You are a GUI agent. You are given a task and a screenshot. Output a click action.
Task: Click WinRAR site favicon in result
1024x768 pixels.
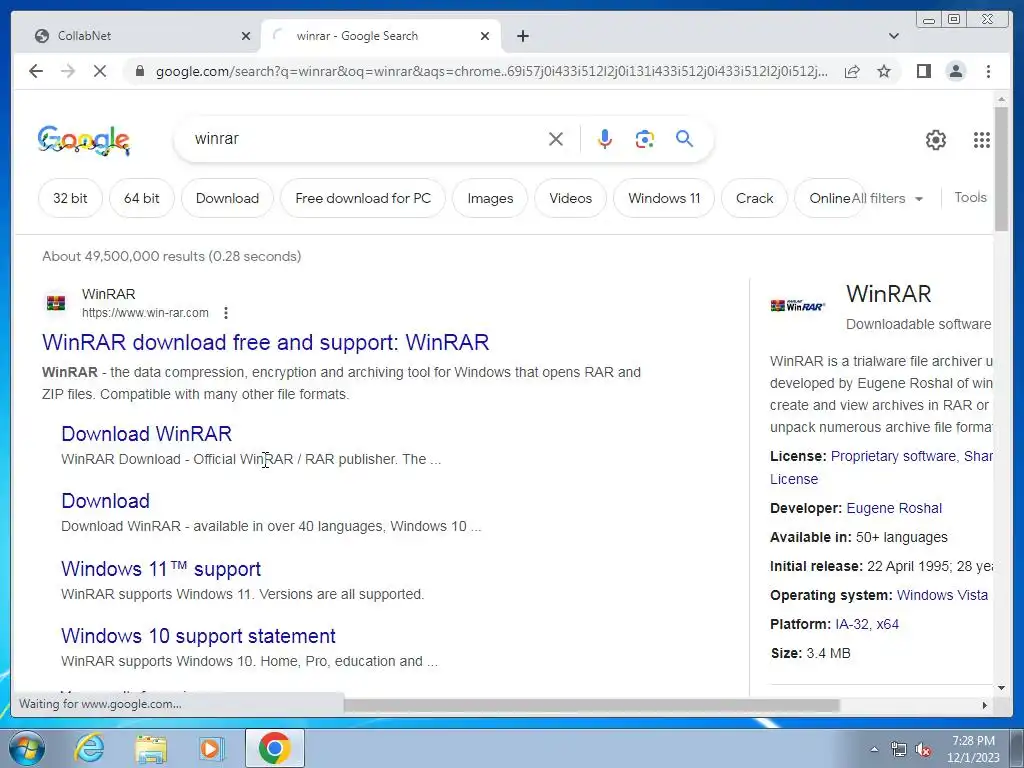[x=56, y=303]
